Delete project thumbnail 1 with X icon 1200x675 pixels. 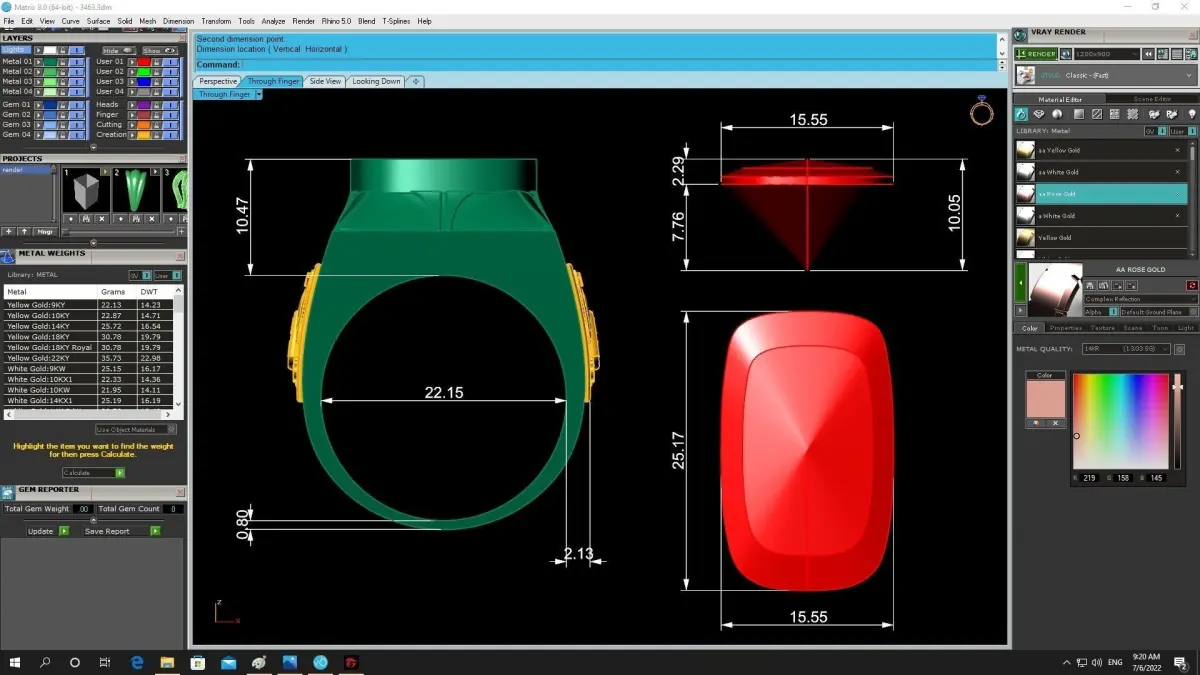(x=101, y=218)
